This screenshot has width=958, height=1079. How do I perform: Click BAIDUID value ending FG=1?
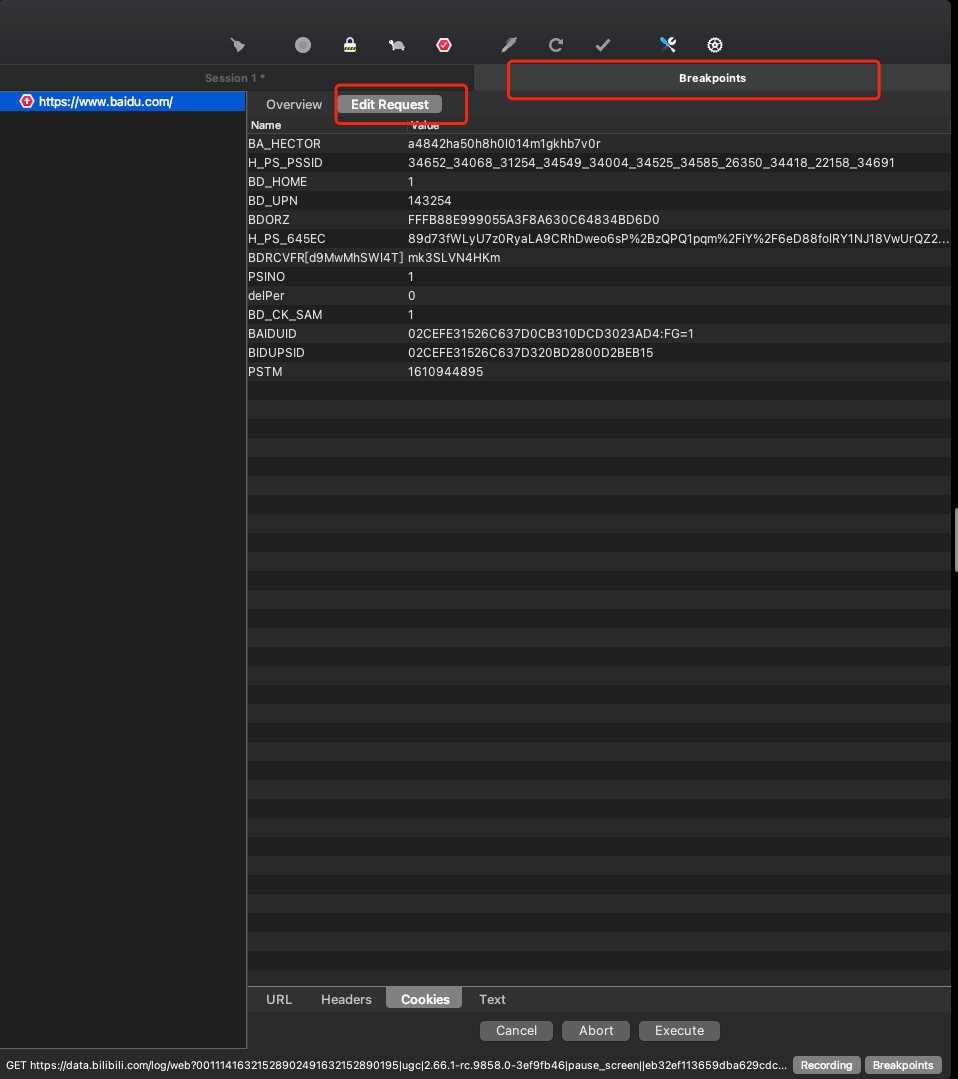(x=551, y=334)
